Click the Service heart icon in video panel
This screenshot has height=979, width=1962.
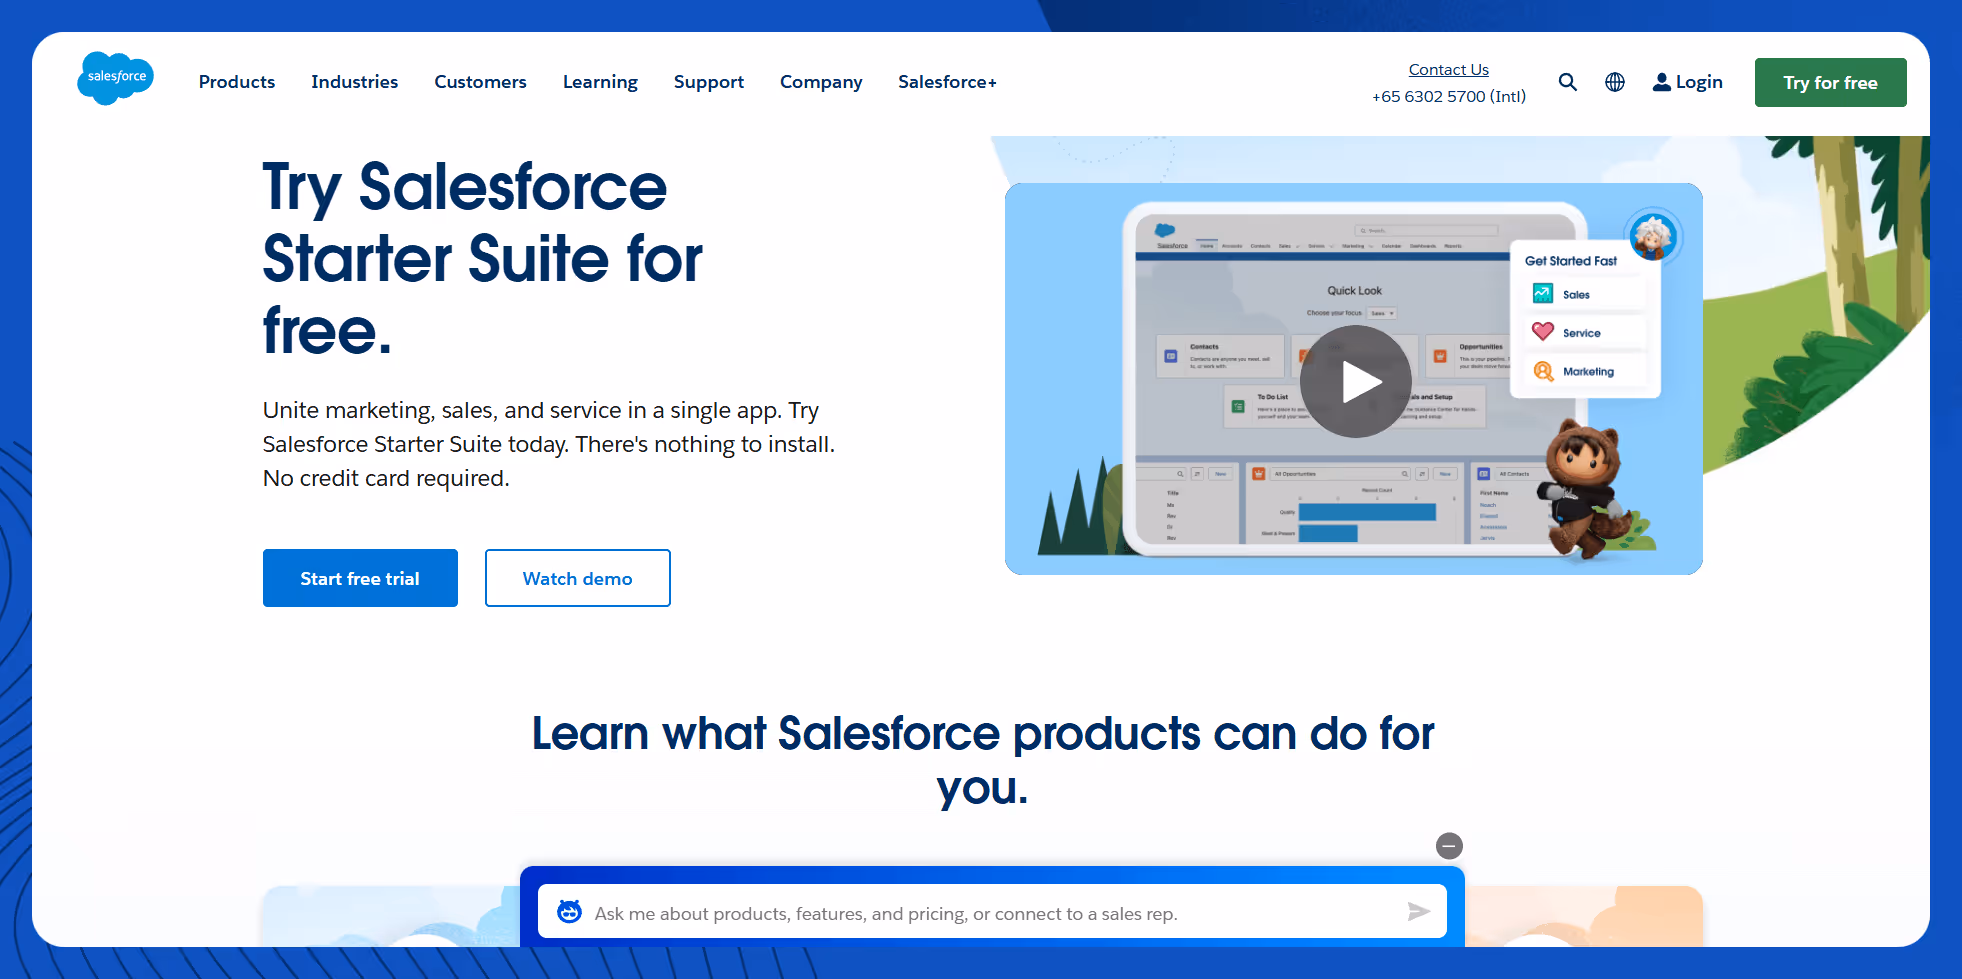[1543, 332]
